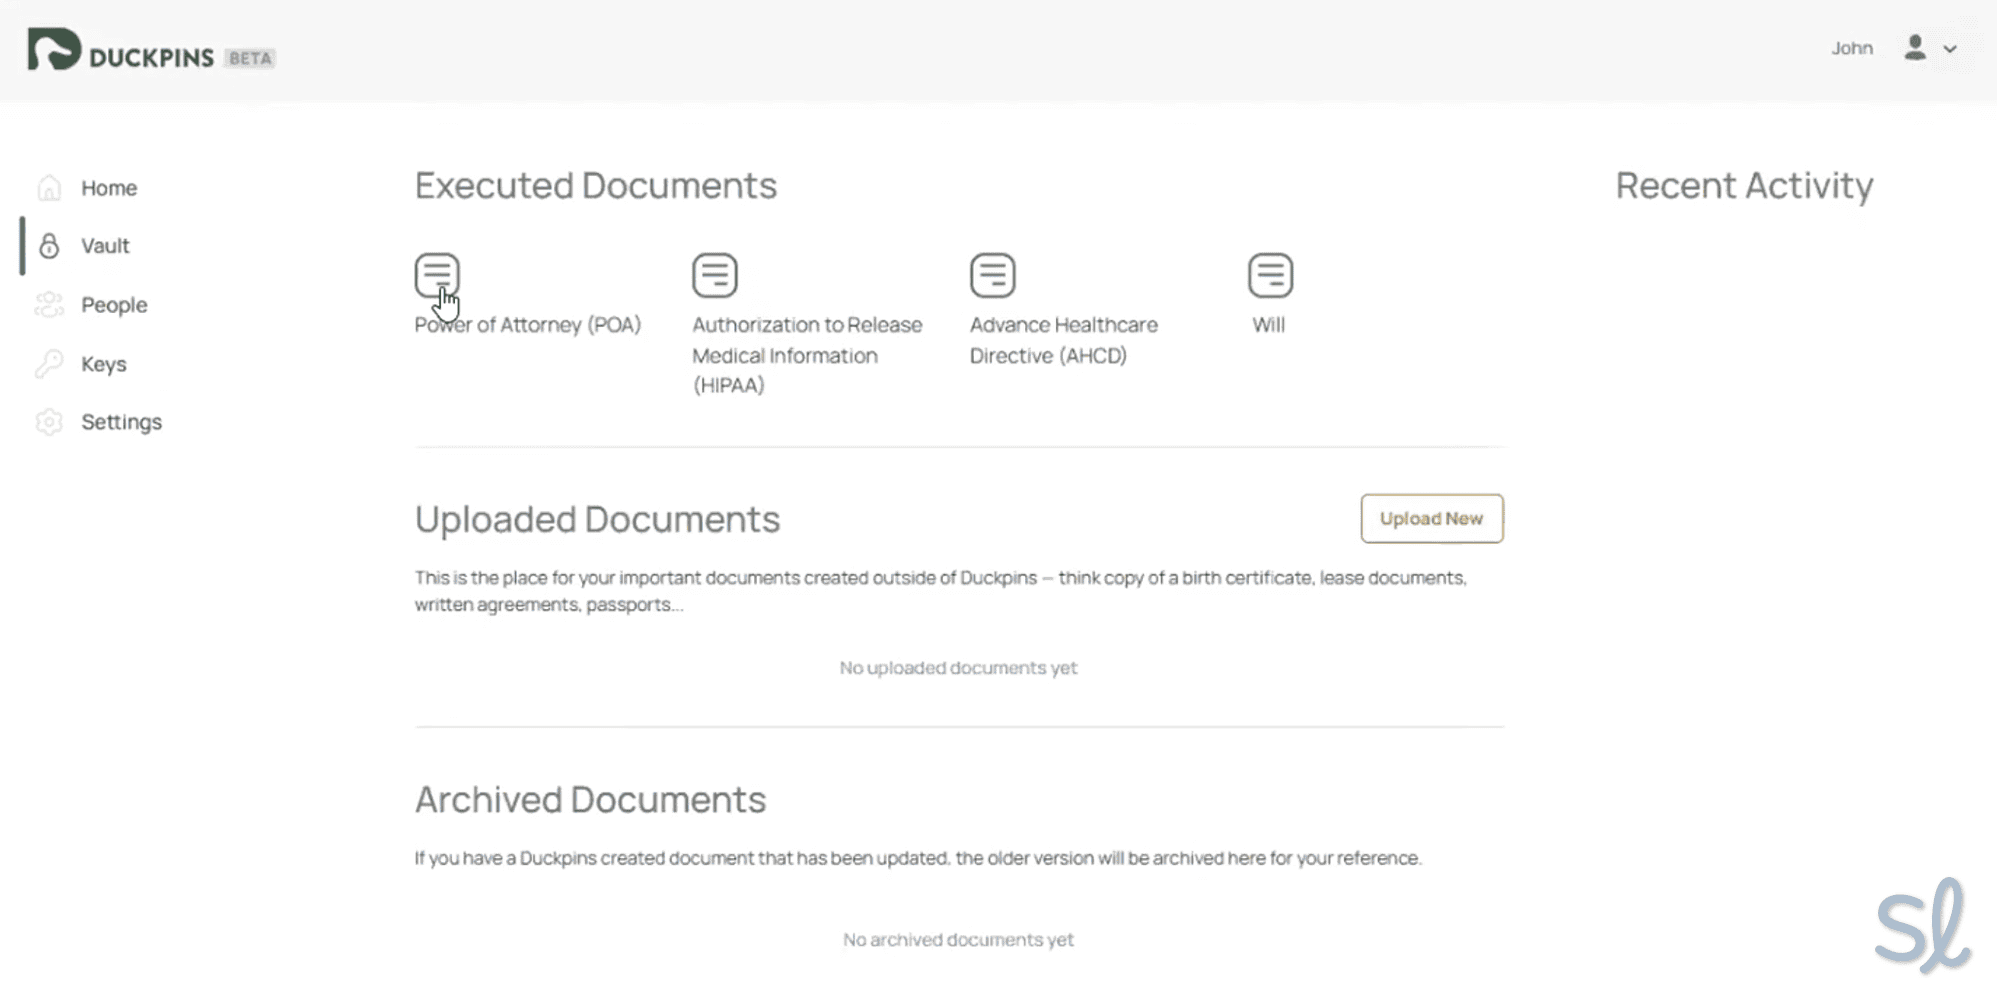The height and width of the screenshot is (1000, 1997).
Task: Click the People group icon in sidebar
Action: [x=49, y=305]
